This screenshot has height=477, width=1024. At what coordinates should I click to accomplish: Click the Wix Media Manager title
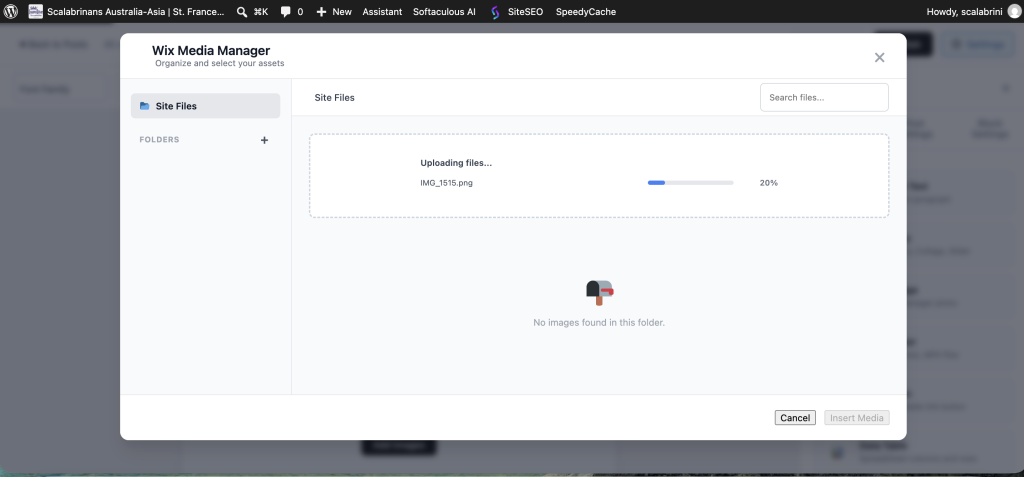coord(211,50)
